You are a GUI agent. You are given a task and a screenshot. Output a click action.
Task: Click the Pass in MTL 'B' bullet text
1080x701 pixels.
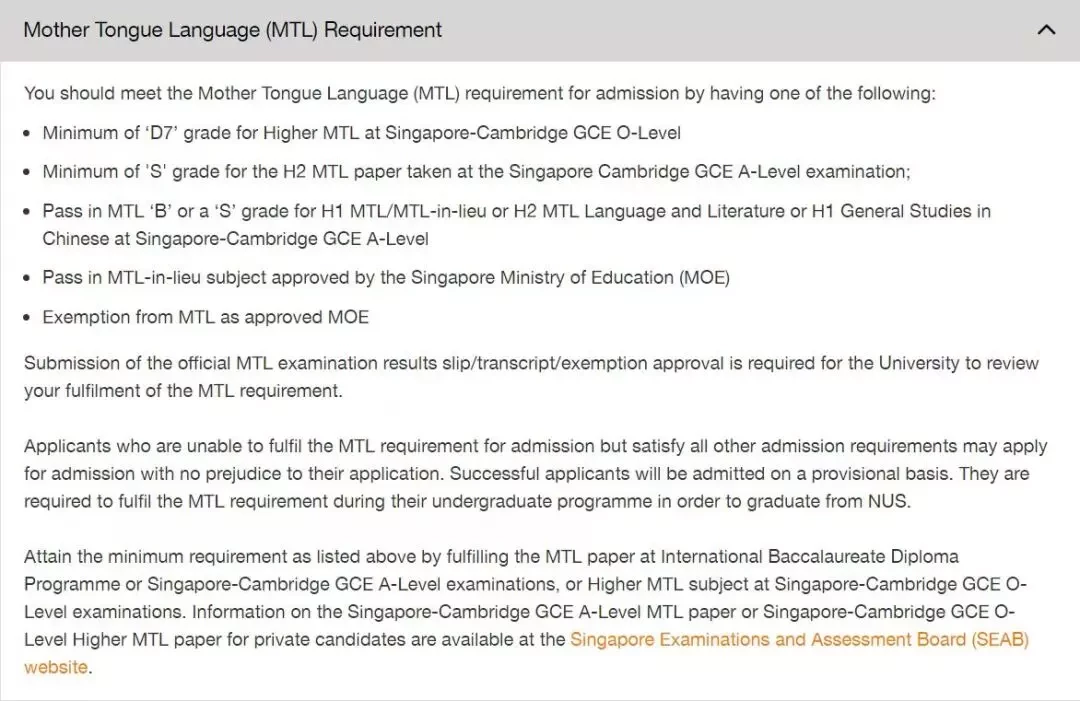tap(517, 211)
